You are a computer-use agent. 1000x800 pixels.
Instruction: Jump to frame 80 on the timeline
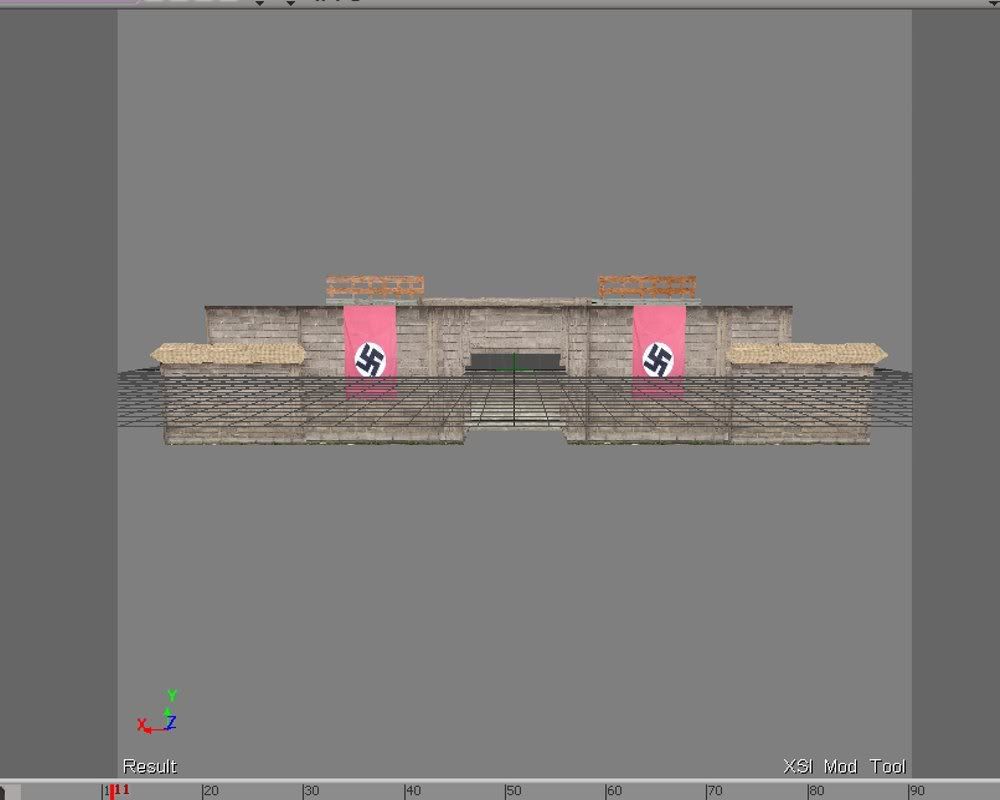[816, 791]
